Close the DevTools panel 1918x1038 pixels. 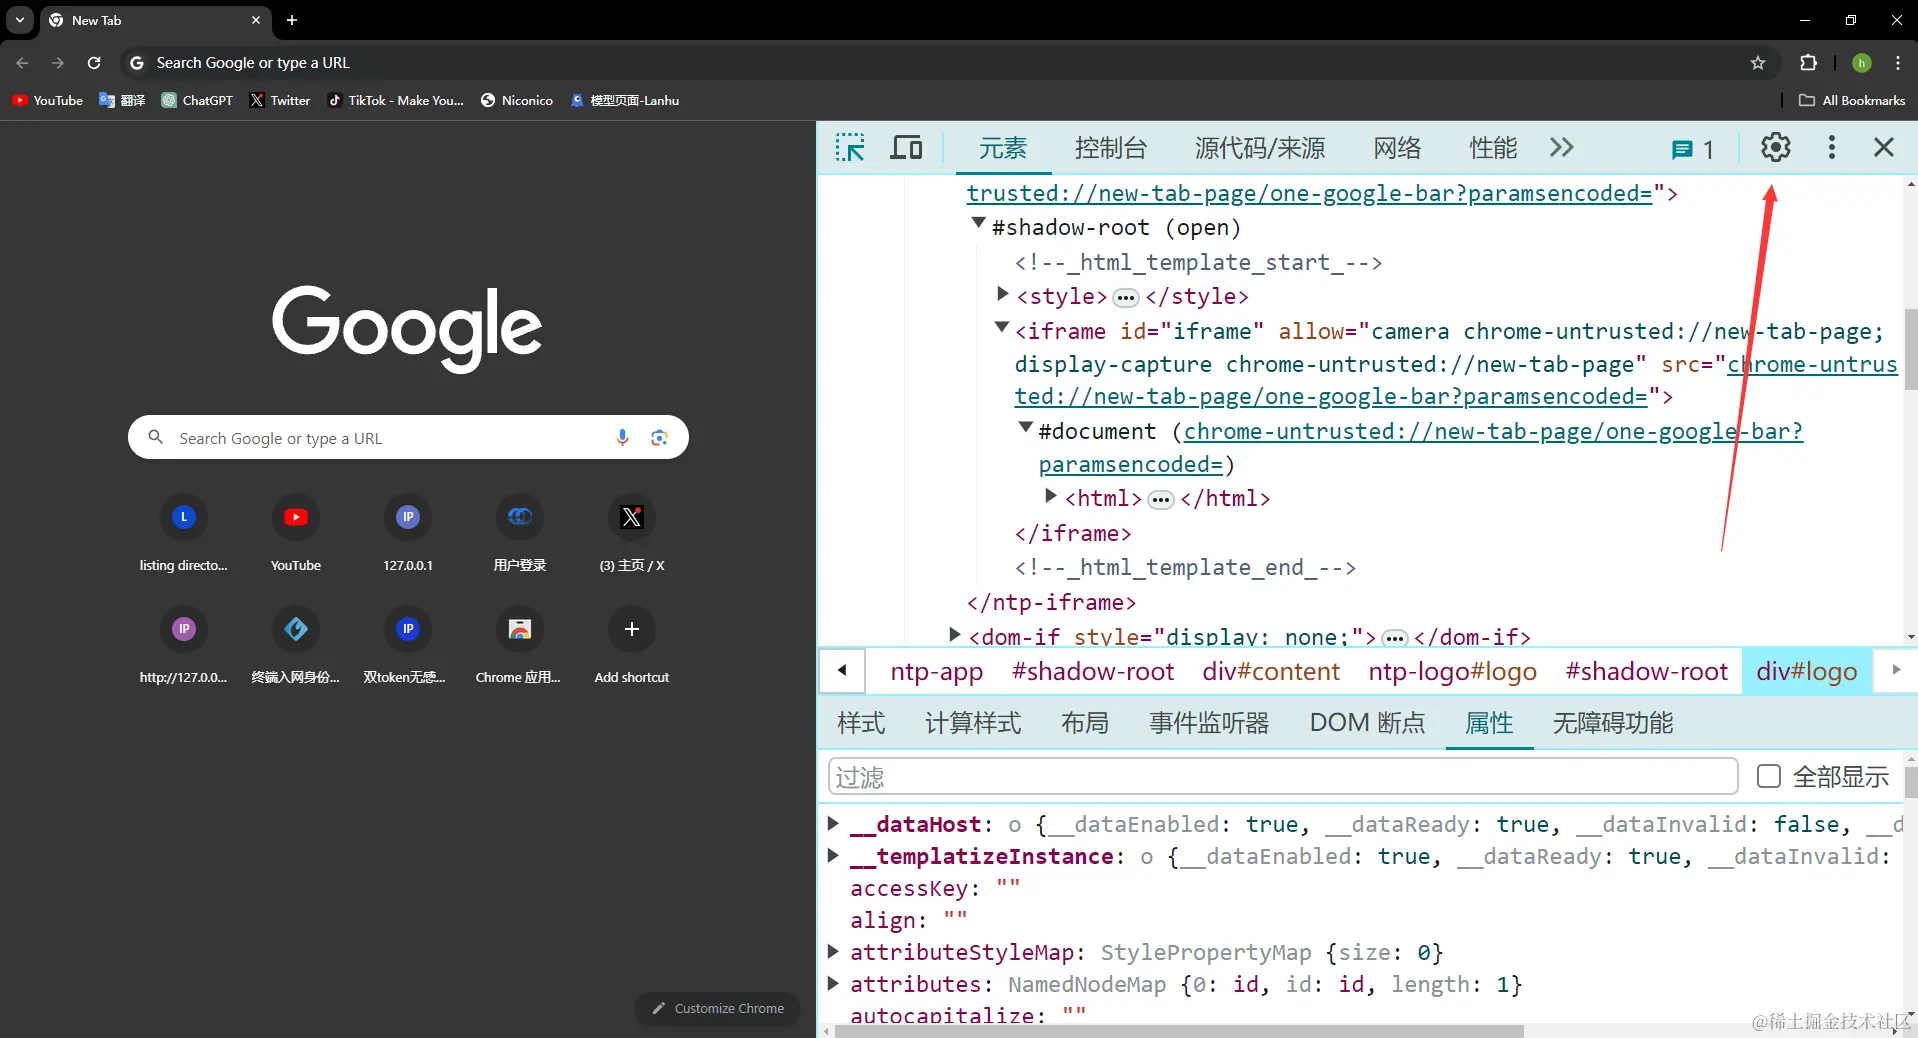[x=1883, y=148]
